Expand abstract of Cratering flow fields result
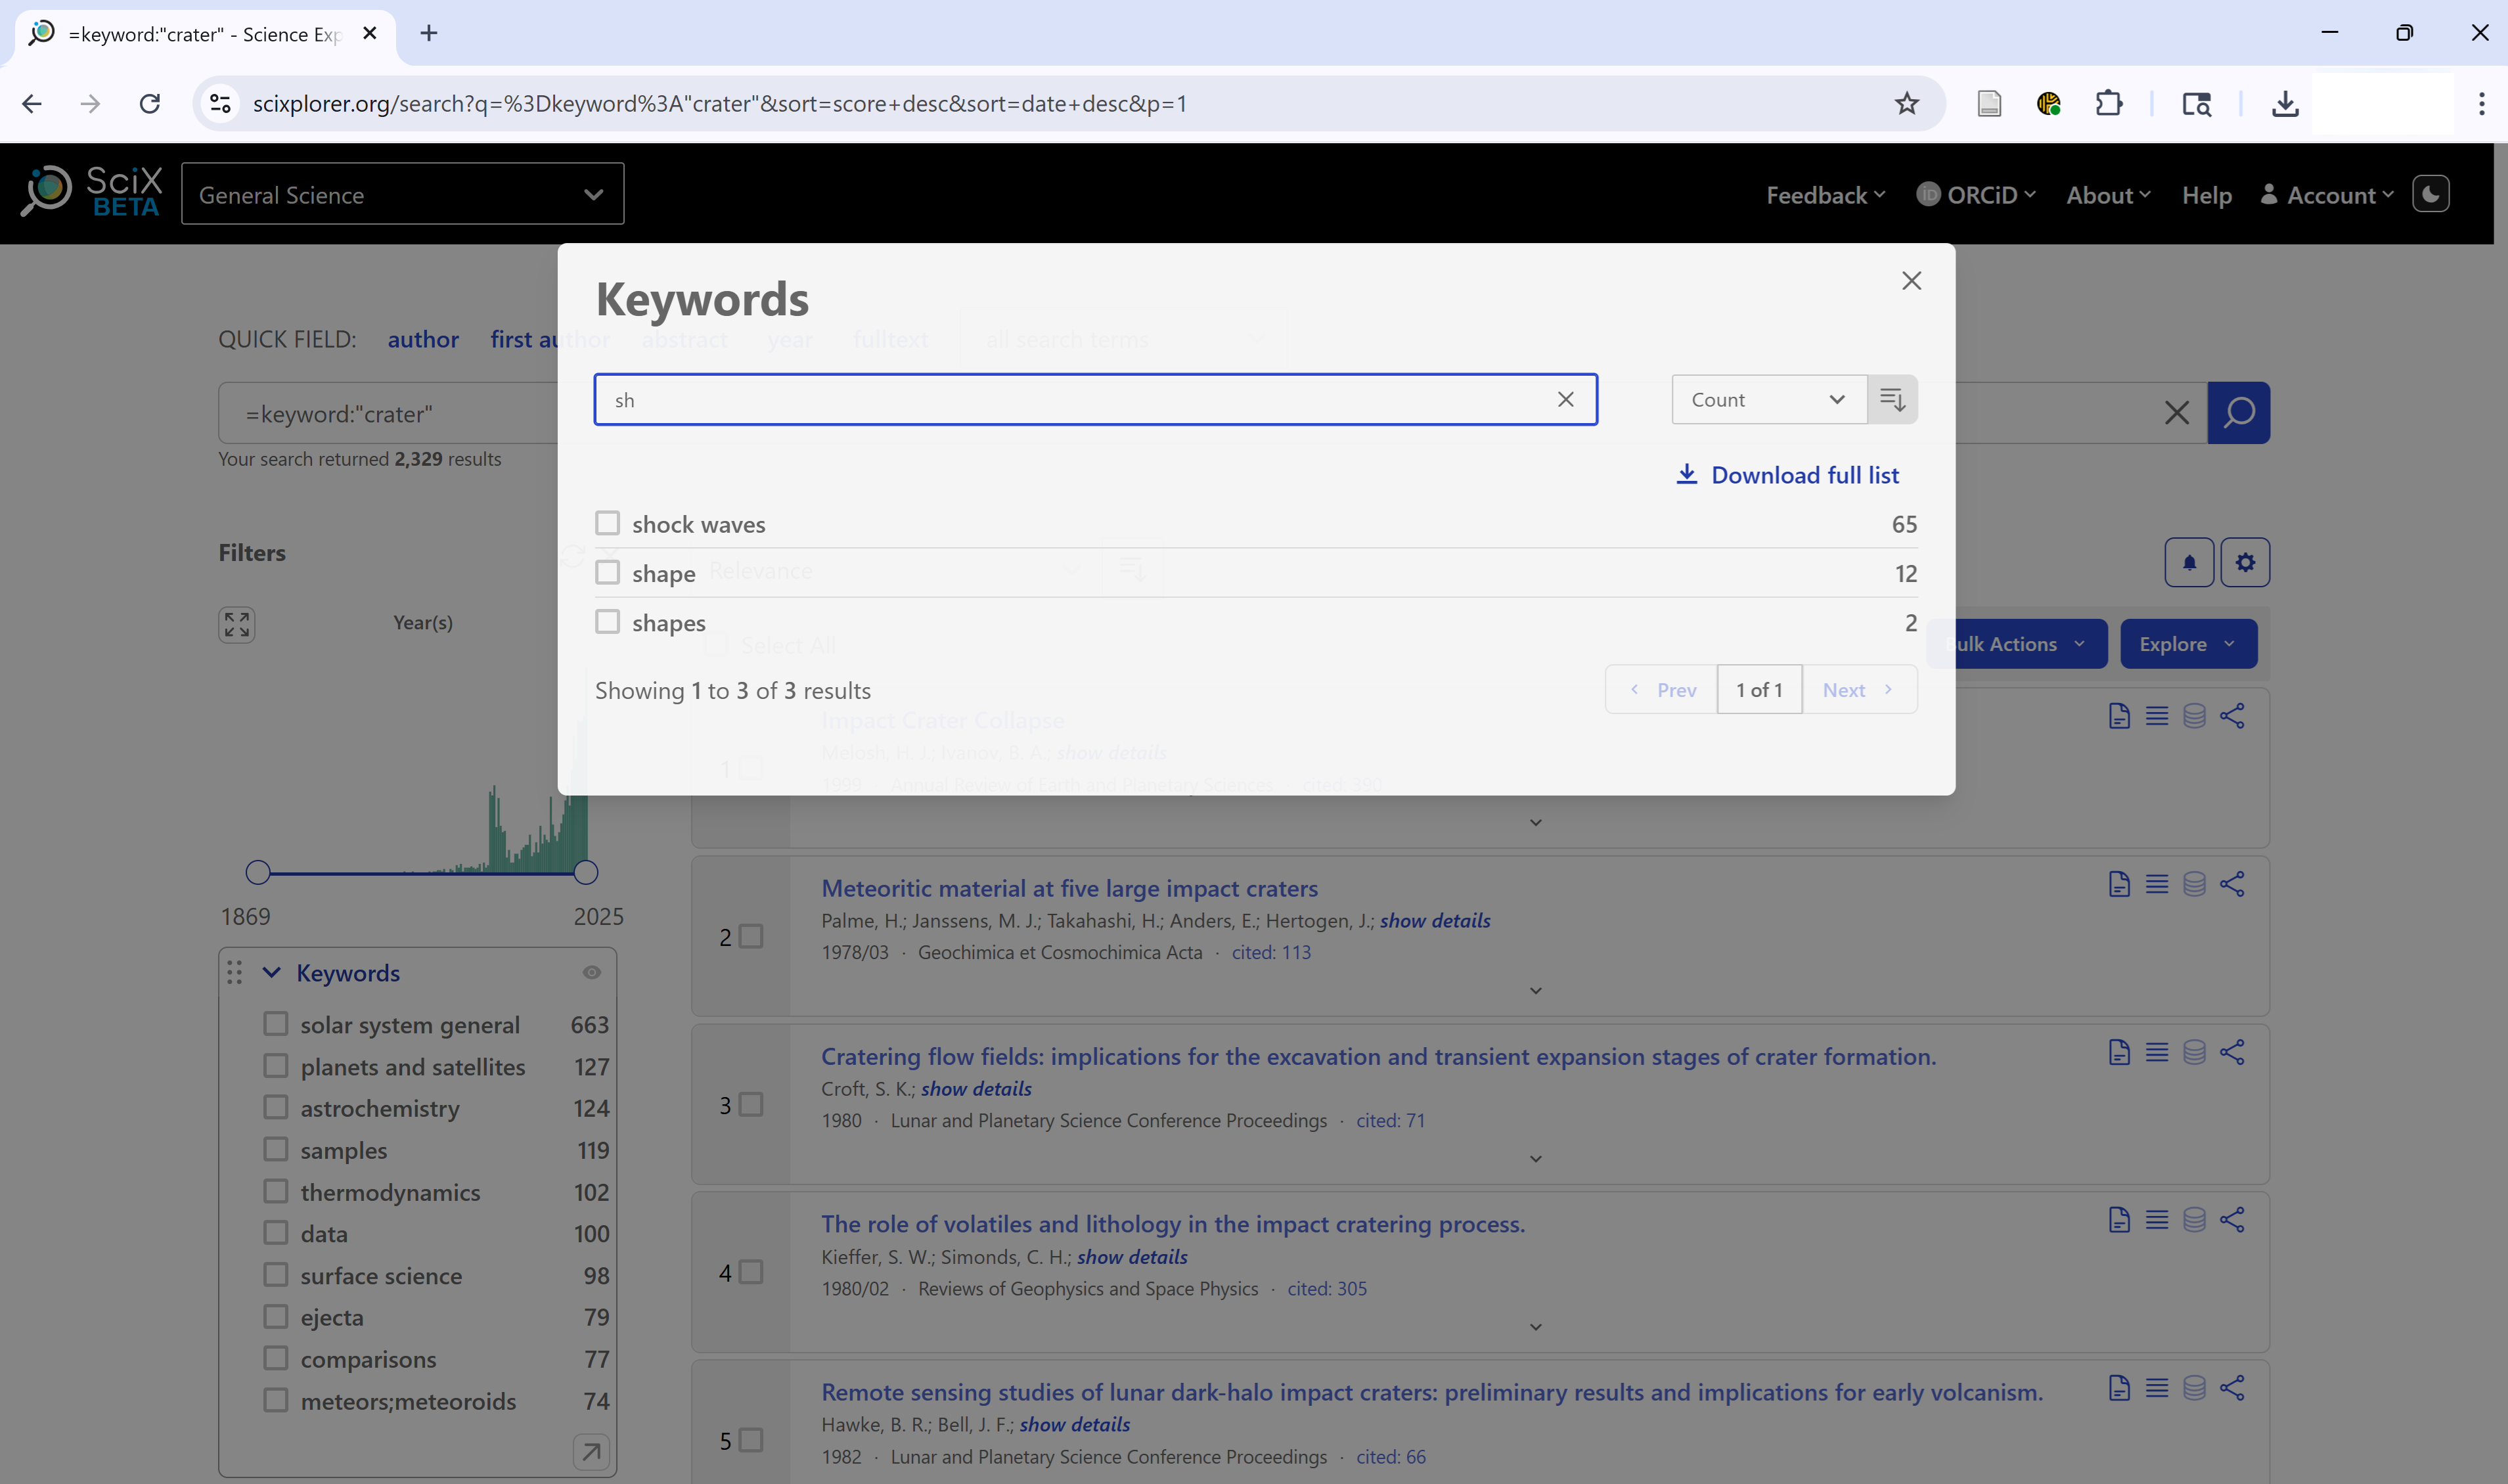This screenshot has height=1484, width=2508. point(1536,1159)
